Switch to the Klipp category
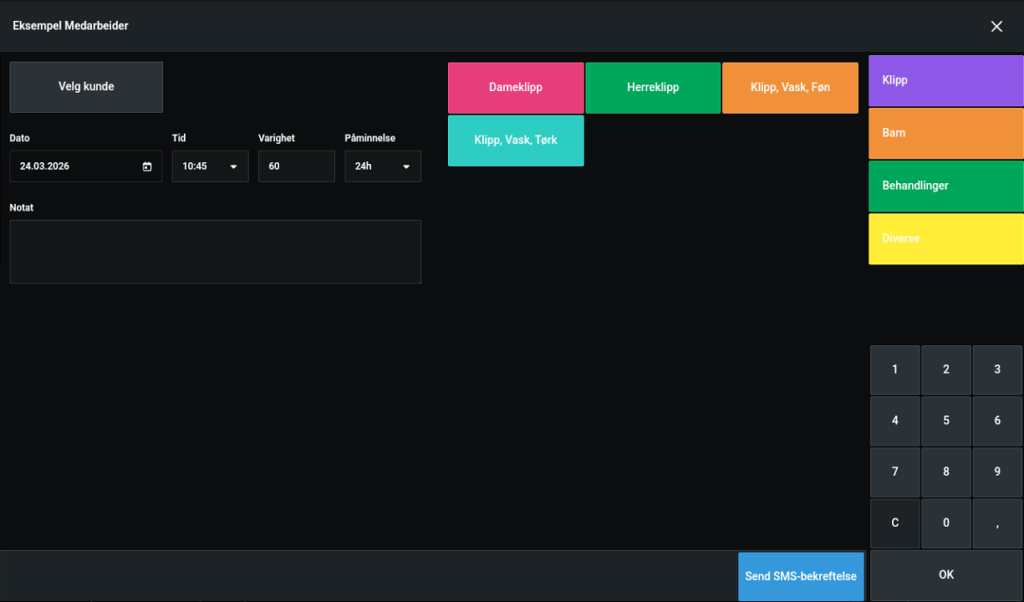This screenshot has height=602, width=1024. 946,80
